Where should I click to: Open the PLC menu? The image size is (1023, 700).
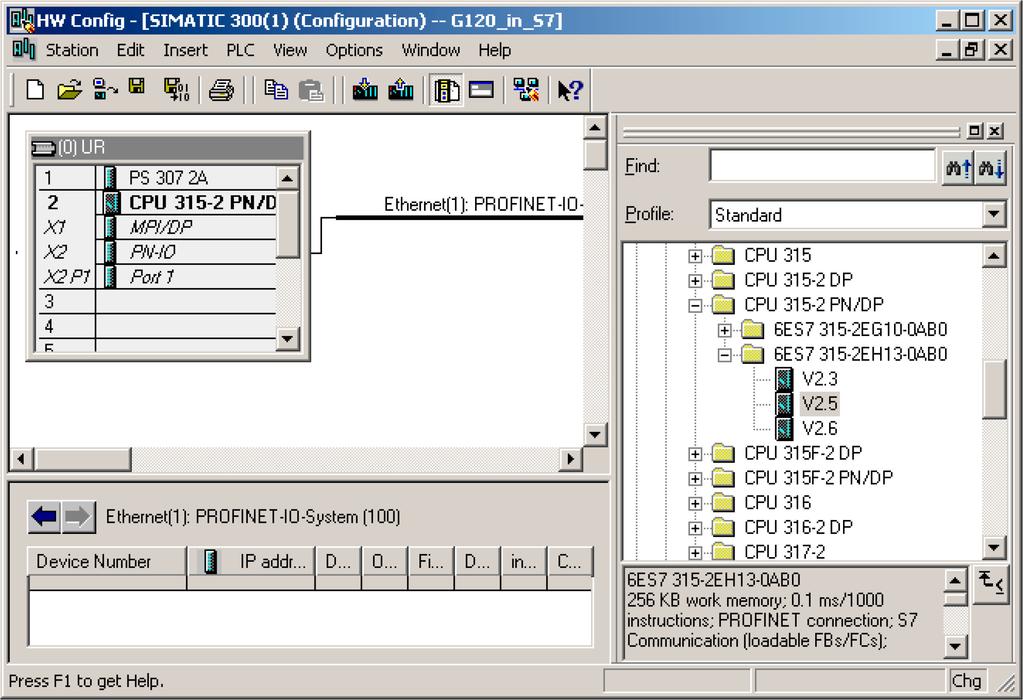(240, 50)
